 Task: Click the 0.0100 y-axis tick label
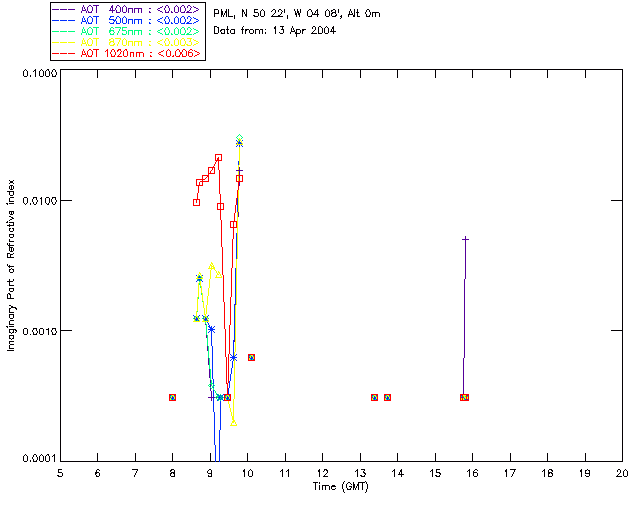(x=39, y=201)
